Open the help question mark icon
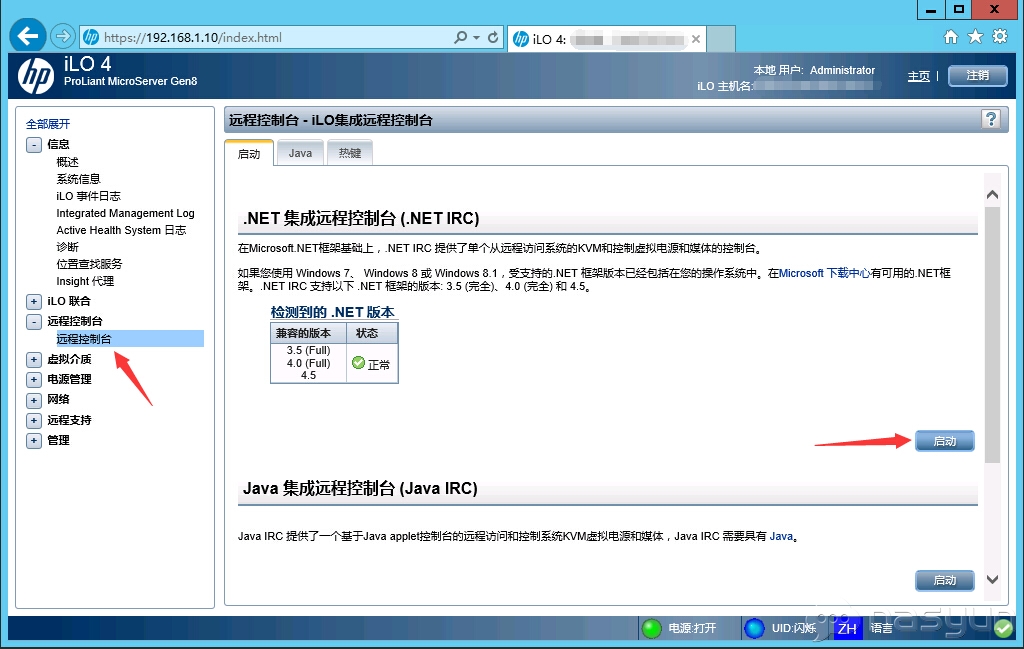Viewport: 1024px width, 649px height. pyautogui.click(x=991, y=119)
